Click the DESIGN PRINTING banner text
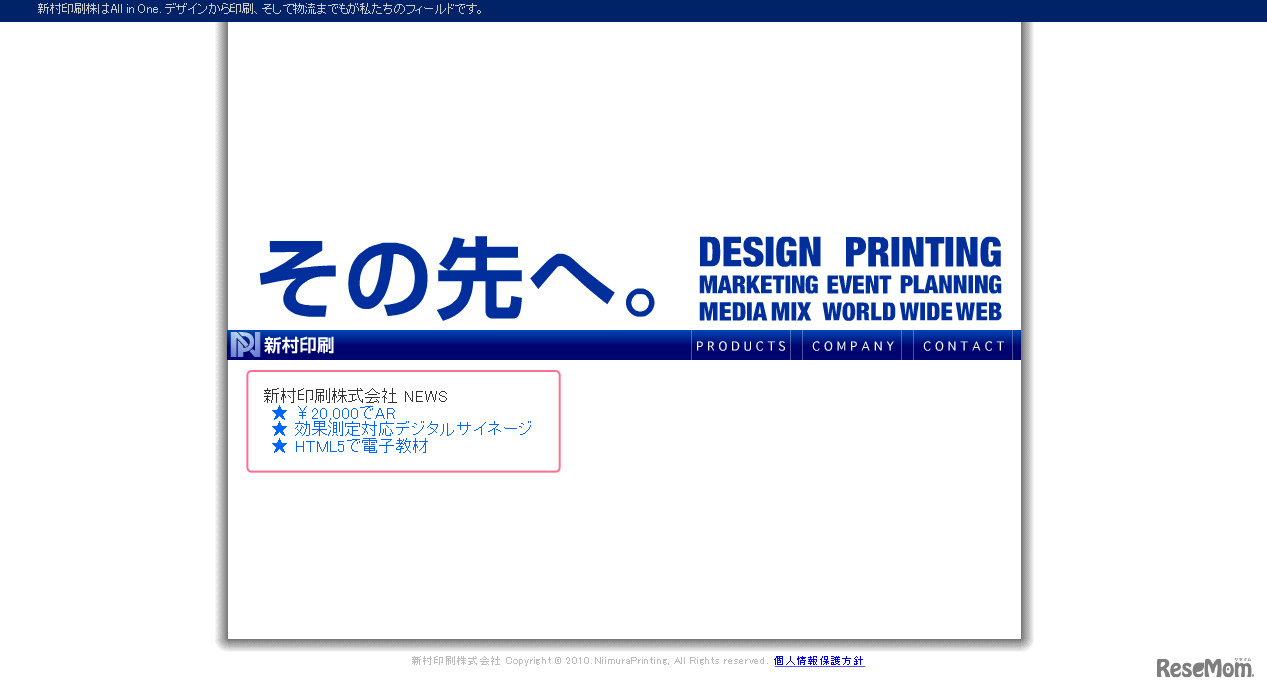 pyautogui.click(x=850, y=253)
